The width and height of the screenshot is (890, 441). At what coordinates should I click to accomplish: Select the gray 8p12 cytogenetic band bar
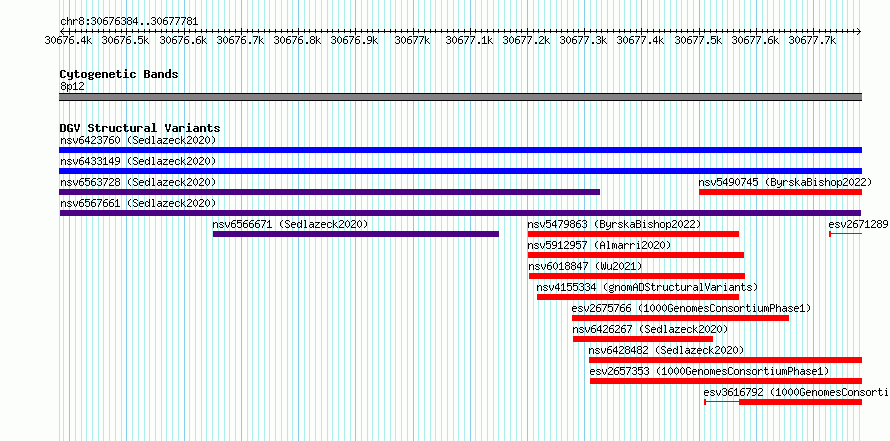point(460,97)
